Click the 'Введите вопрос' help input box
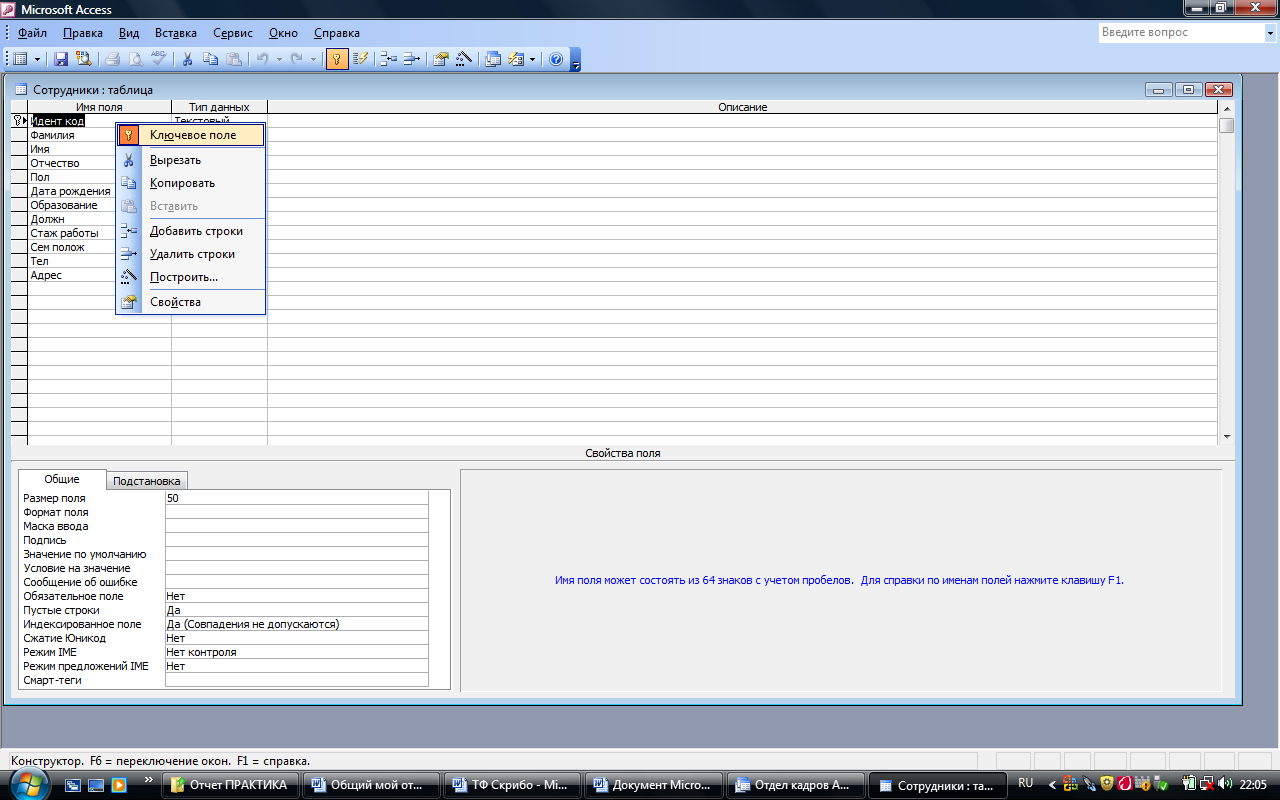 click(1180, 32)
